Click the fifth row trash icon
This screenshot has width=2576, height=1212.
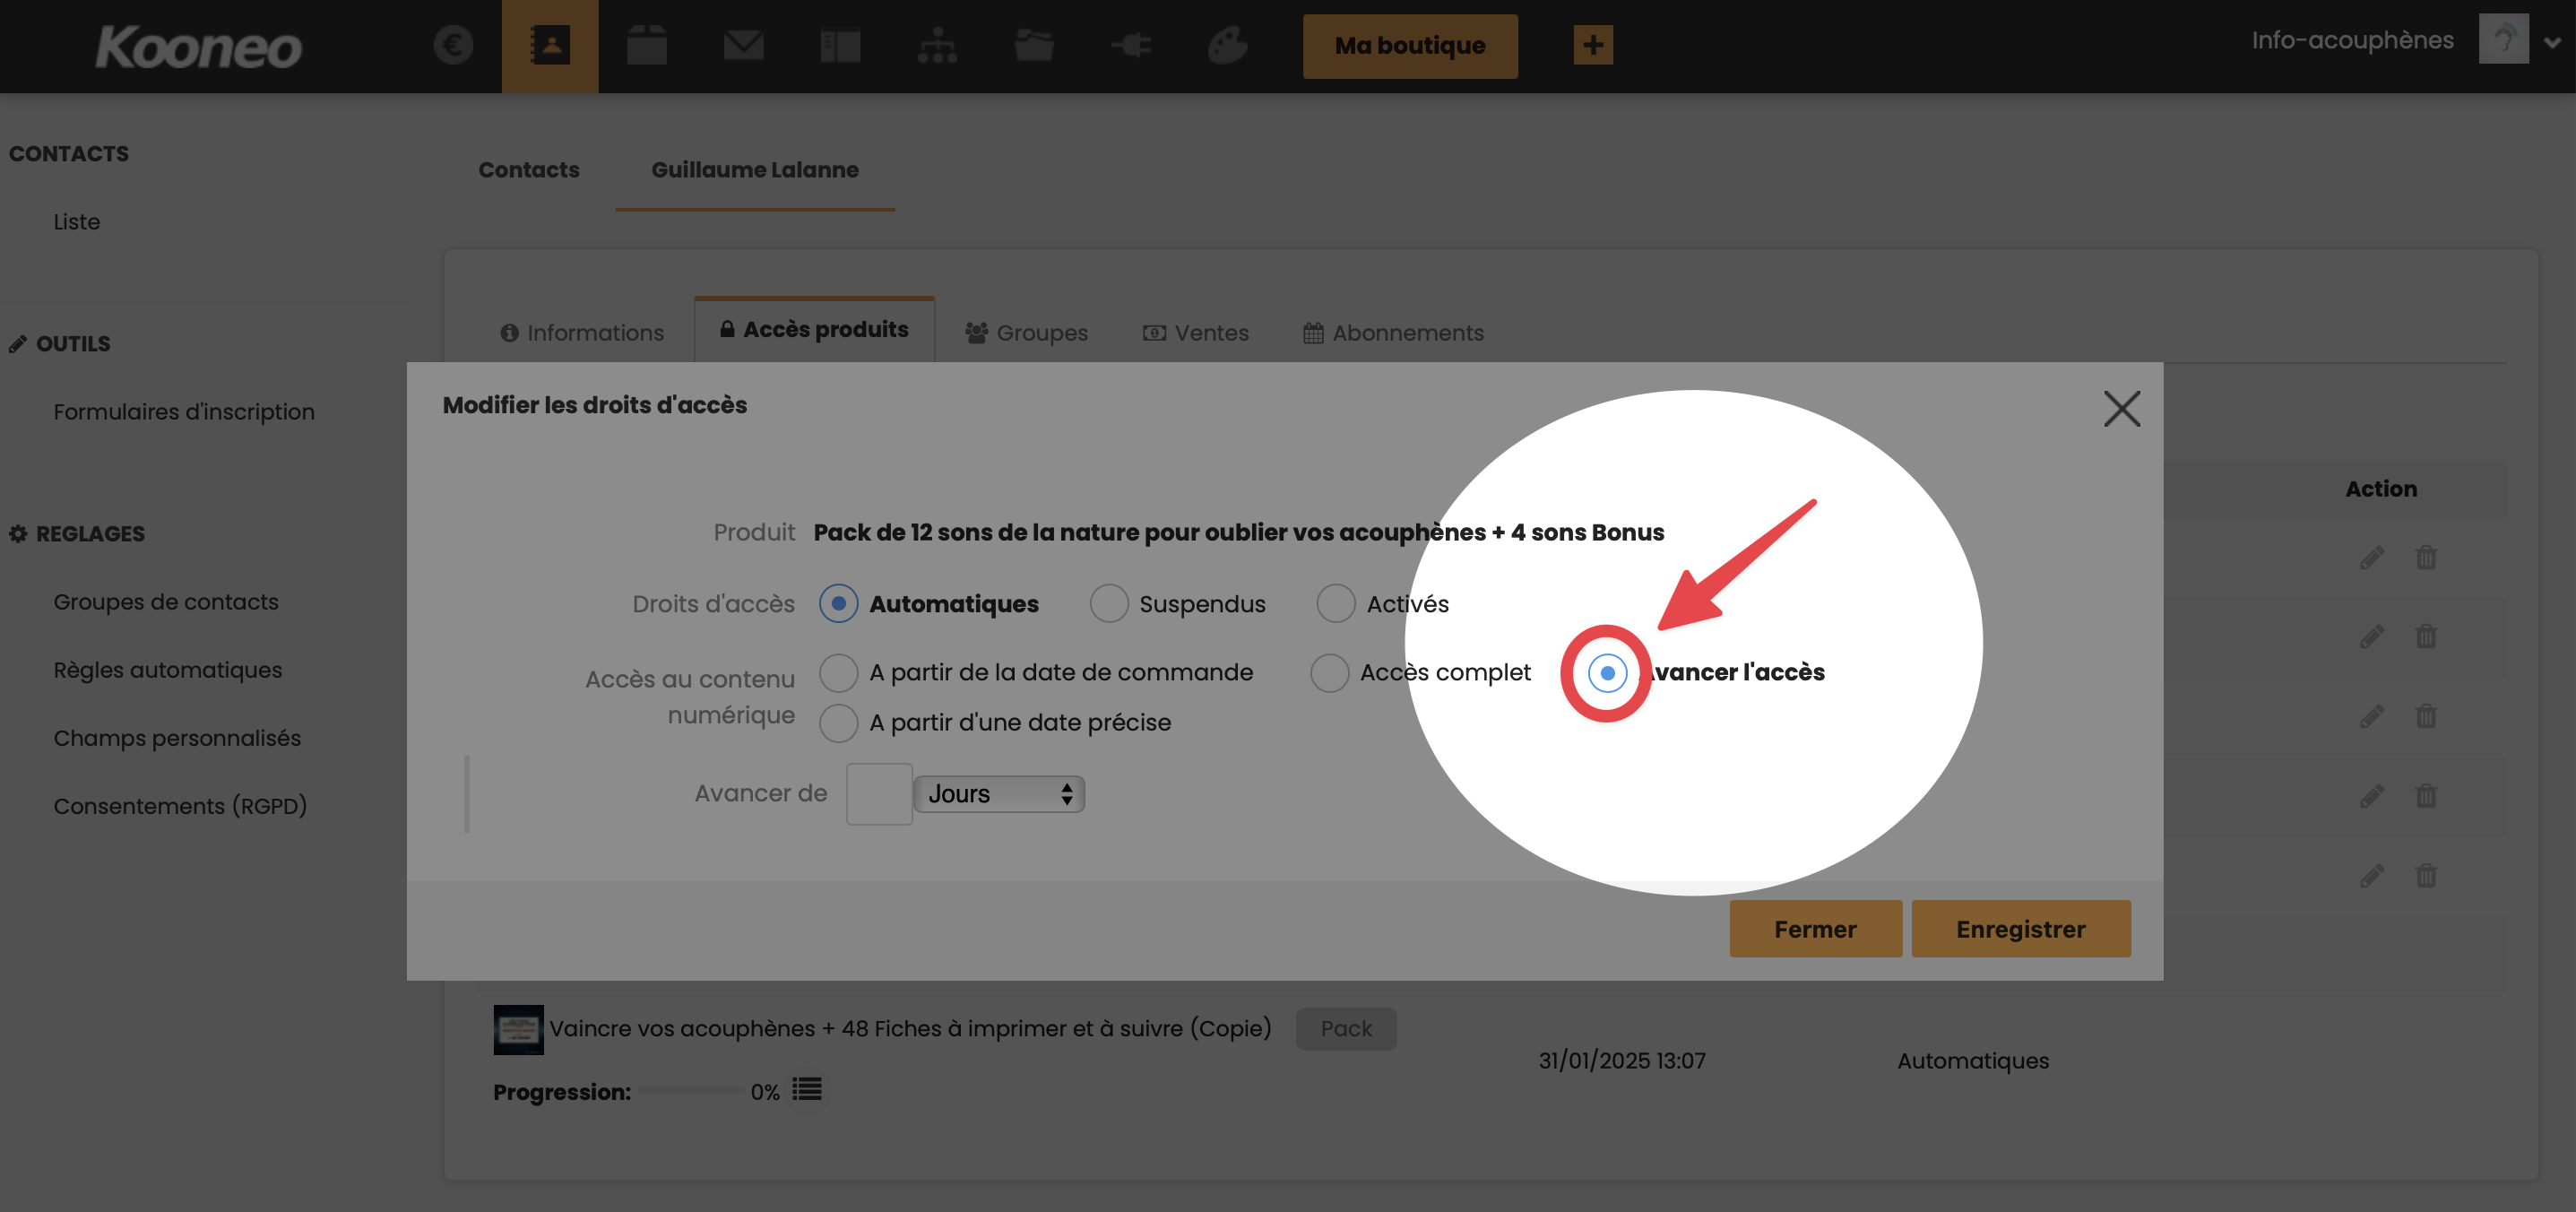[x=2426, y=876]
